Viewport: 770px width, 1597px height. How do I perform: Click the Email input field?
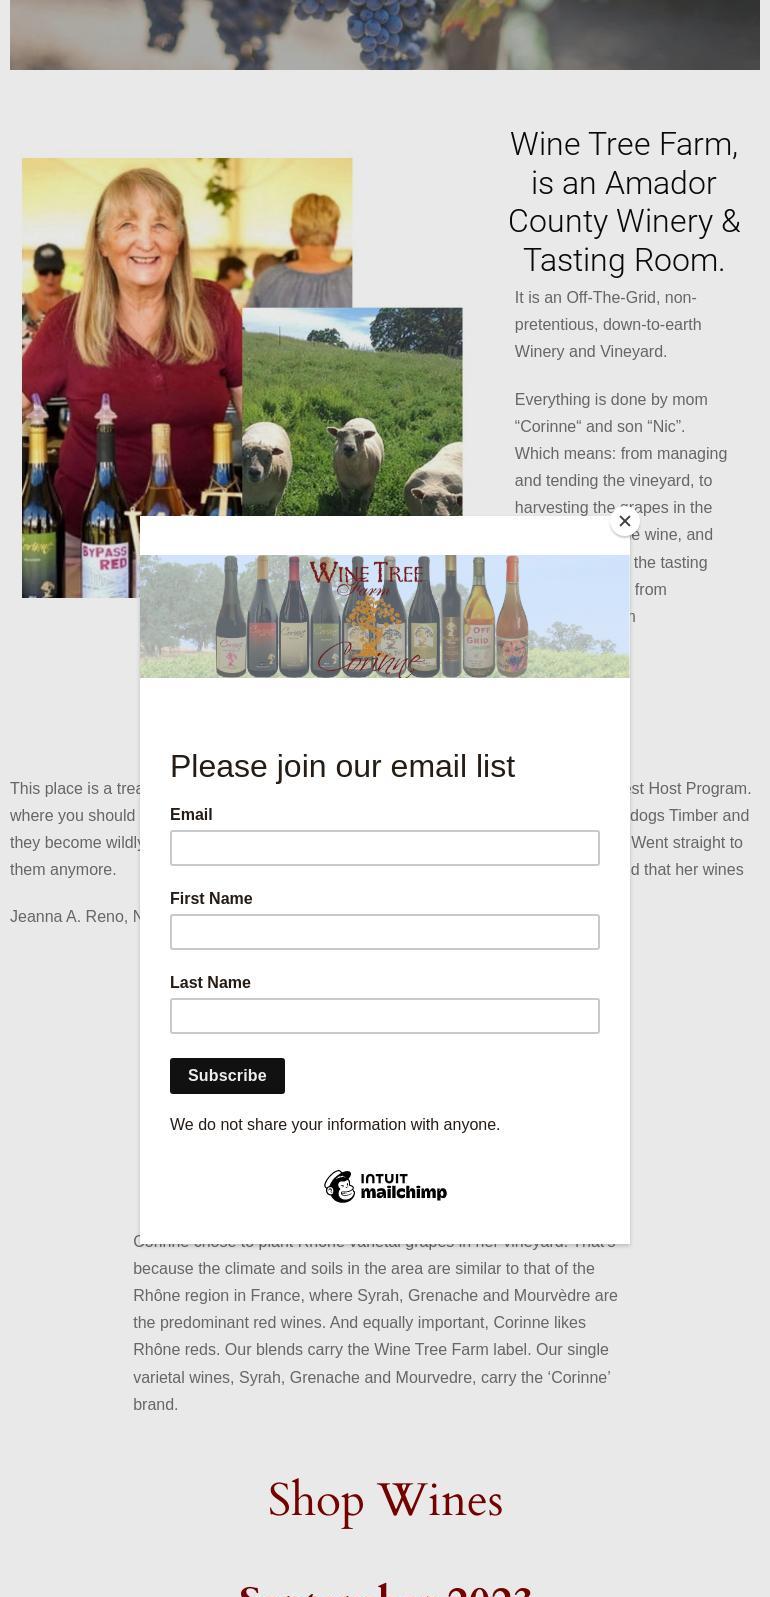click(384, 848)
